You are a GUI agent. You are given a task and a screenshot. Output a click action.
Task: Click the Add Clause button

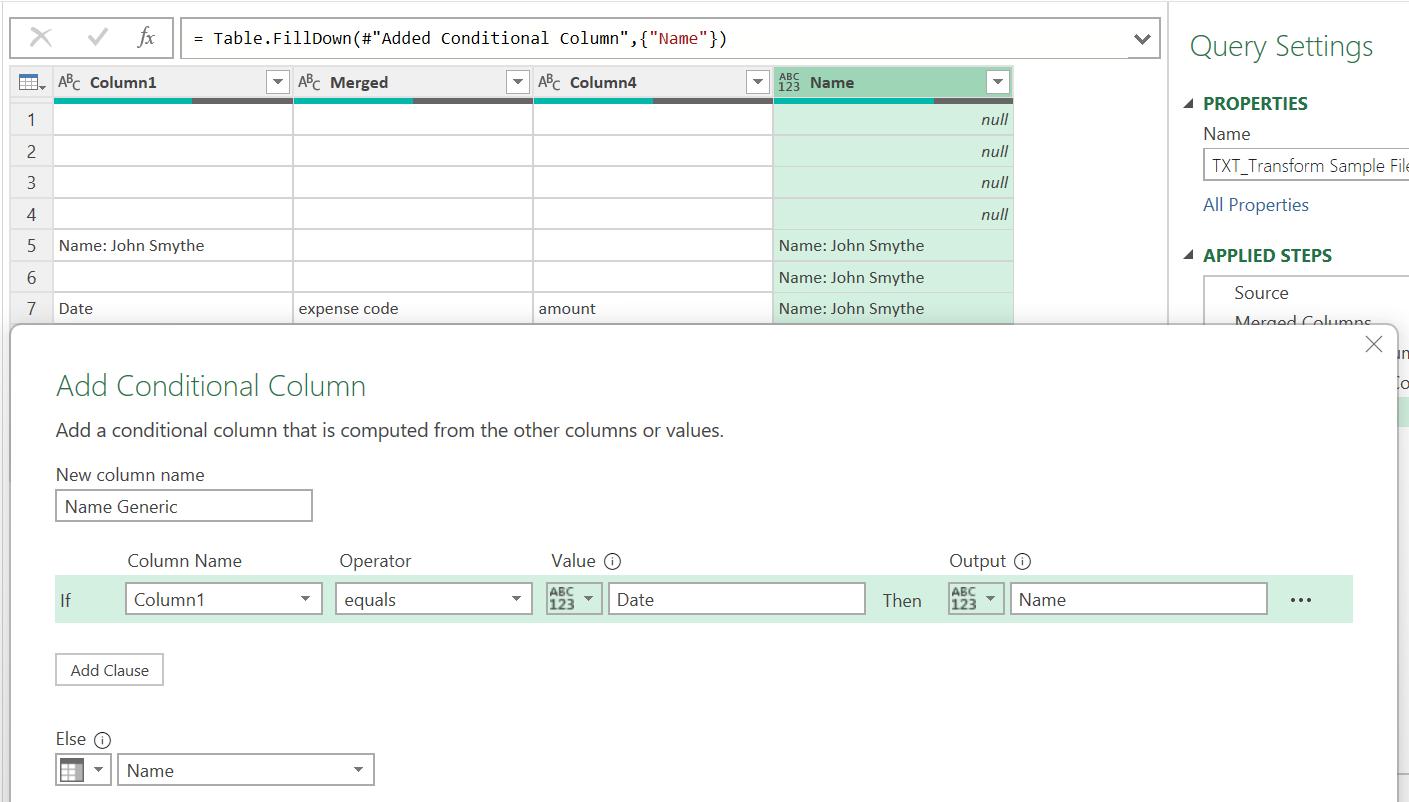pyautogui.click(x=109, y=670)
